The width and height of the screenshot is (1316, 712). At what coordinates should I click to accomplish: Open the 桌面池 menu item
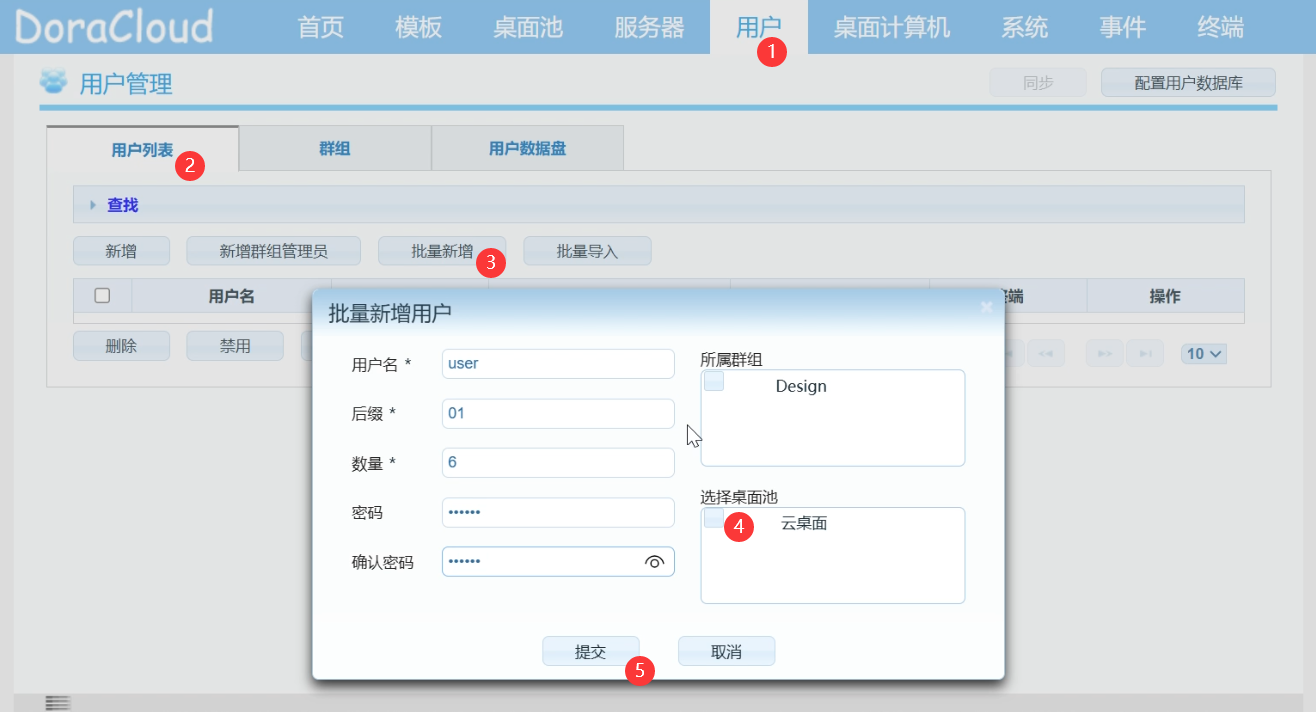tap(528, 27)
